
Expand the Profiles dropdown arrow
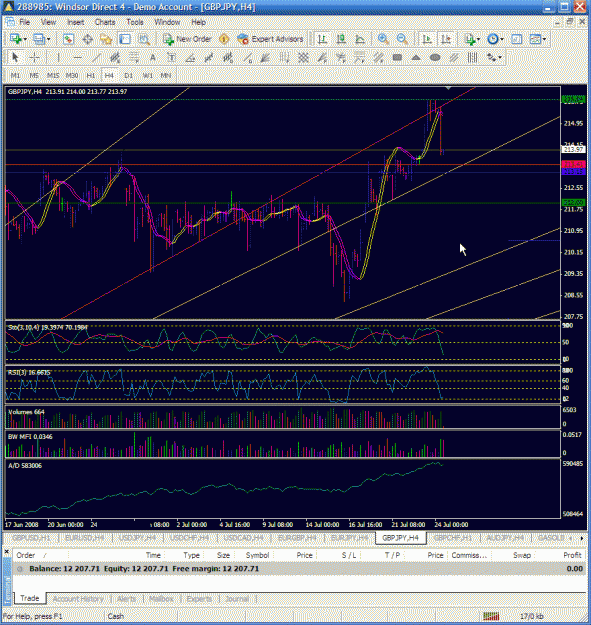pos(49,39)
